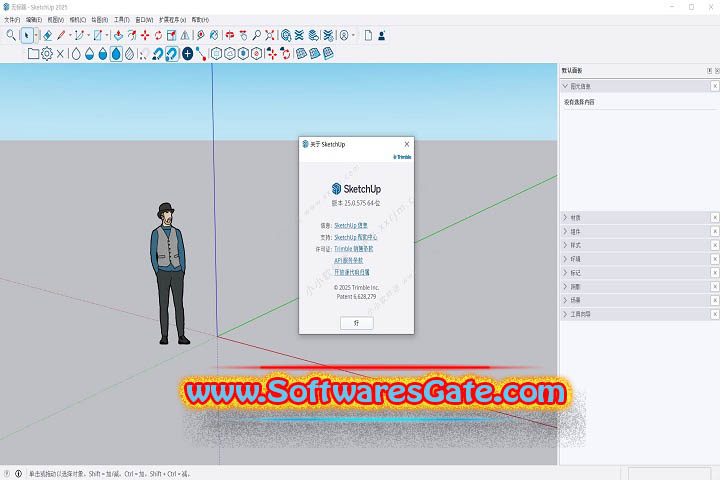Click the user account silhouette icon
720x480 pixels.
pos(382,35)
